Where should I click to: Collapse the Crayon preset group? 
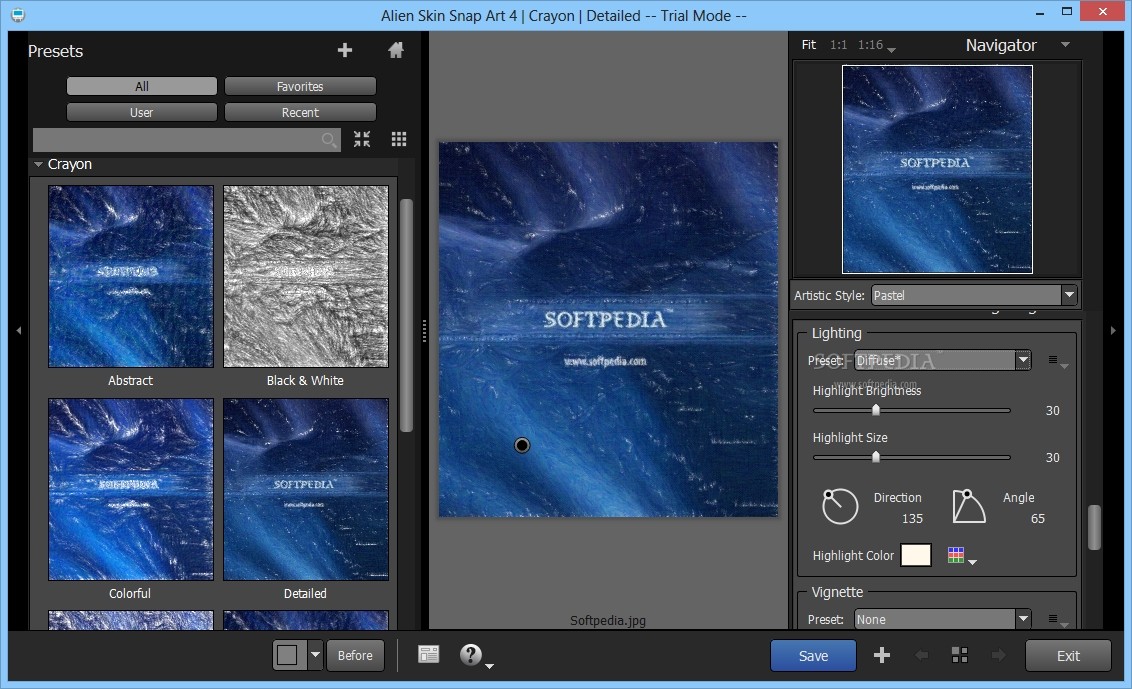click(38, 165)
